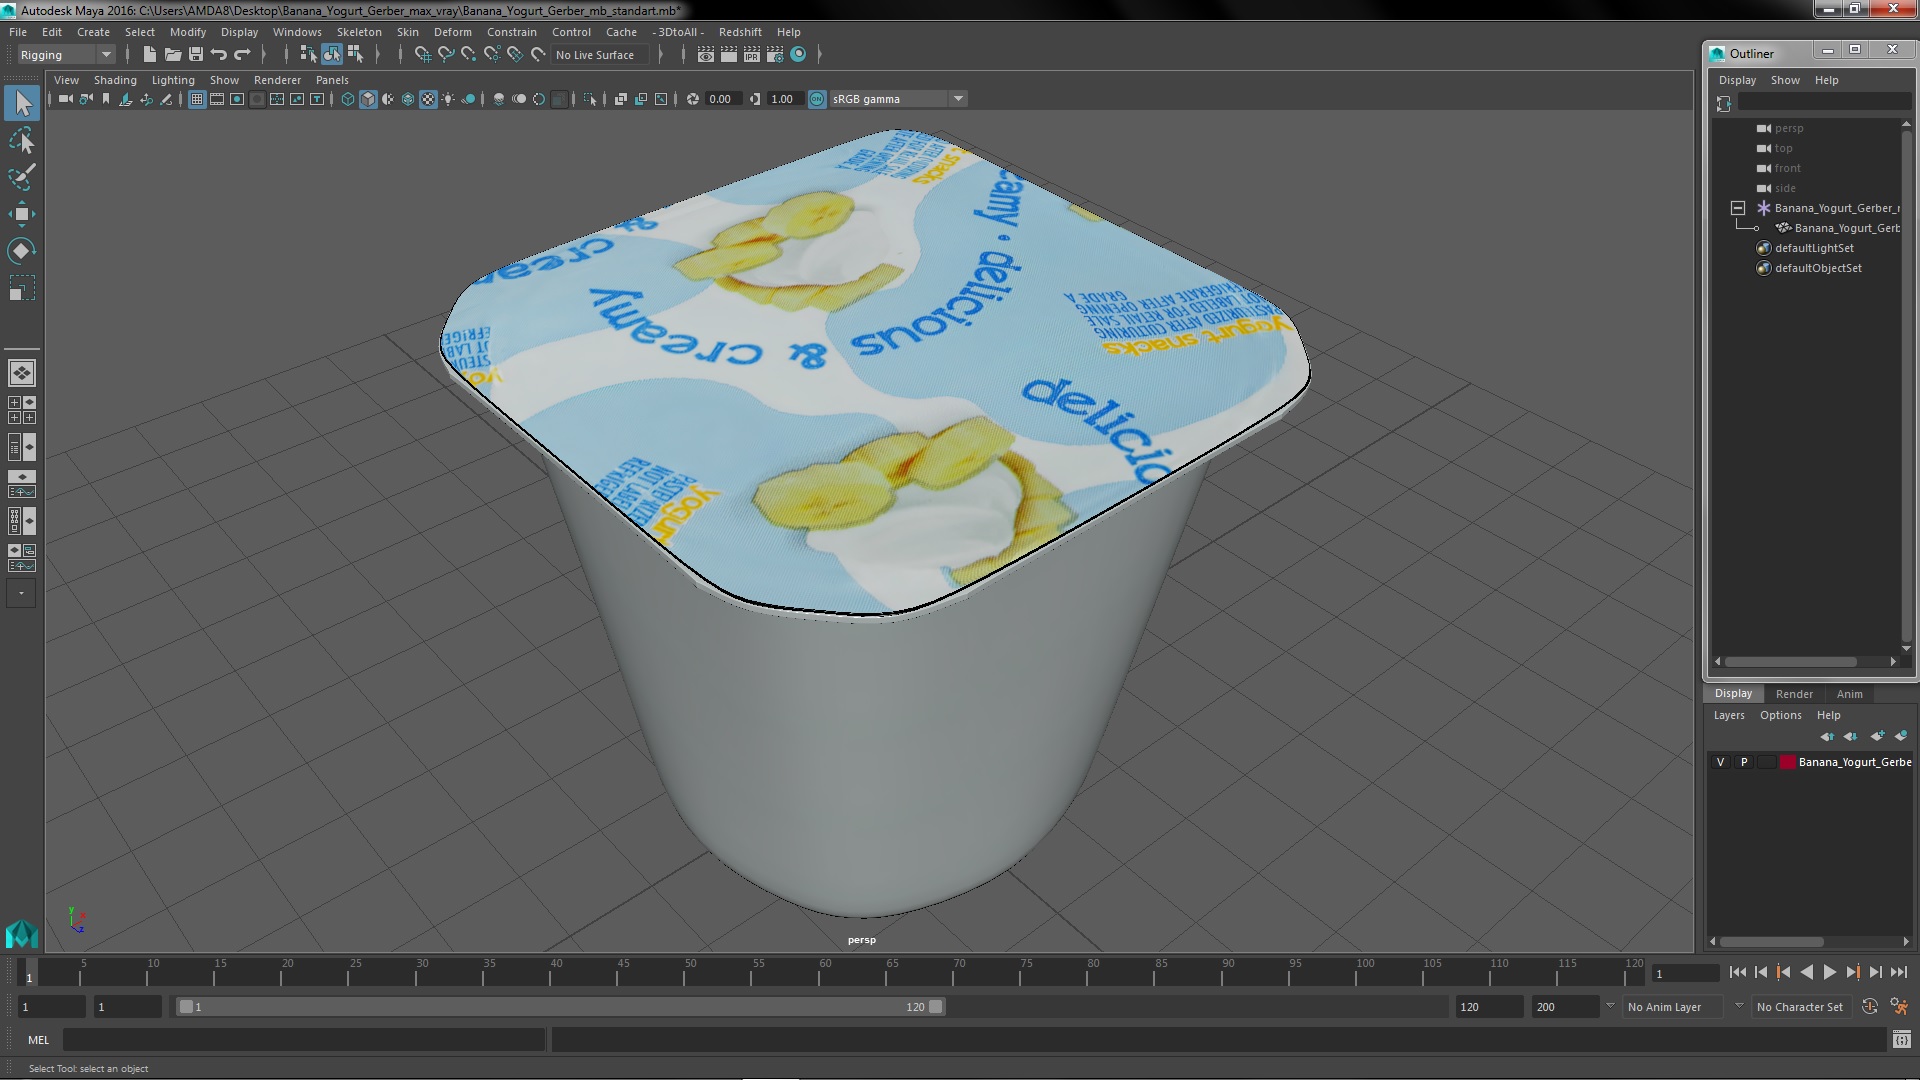Play animation forwards

[1829, 972]
